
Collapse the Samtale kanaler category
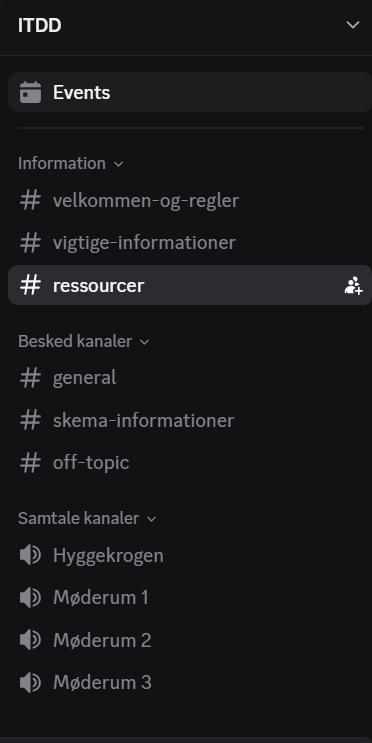(87, 518)
